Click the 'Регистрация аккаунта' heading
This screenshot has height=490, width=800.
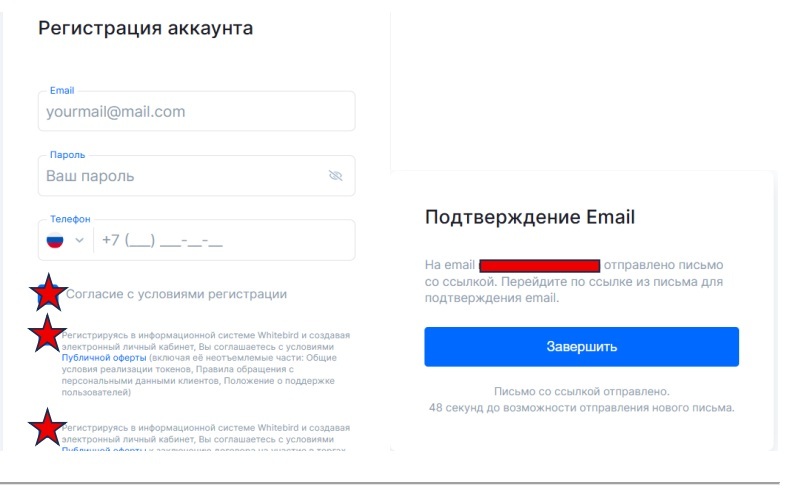145,28
